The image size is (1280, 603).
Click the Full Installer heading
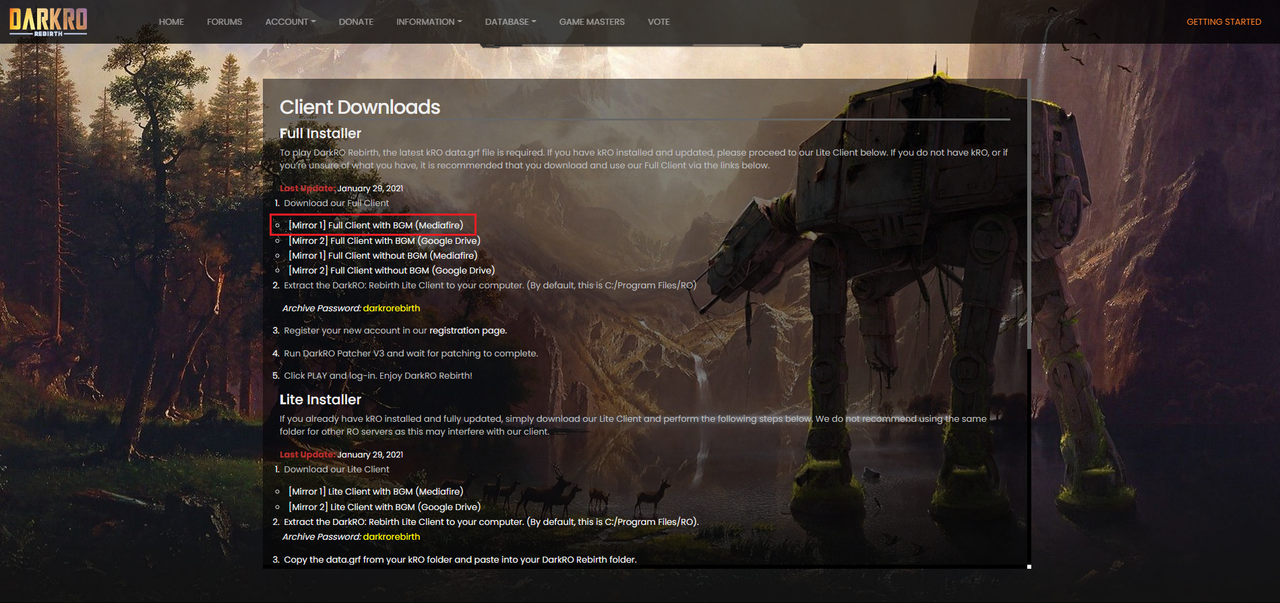tap(320, 133)
